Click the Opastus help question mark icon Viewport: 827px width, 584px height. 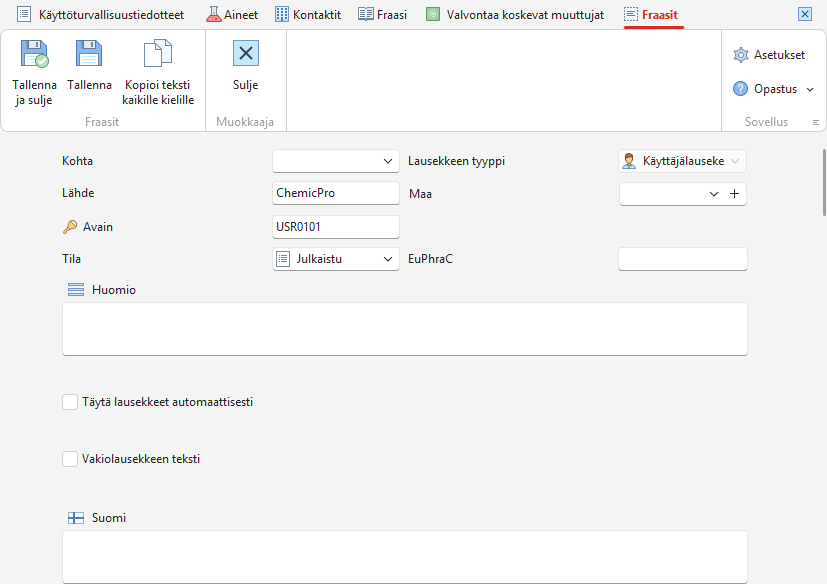point(740,89)
